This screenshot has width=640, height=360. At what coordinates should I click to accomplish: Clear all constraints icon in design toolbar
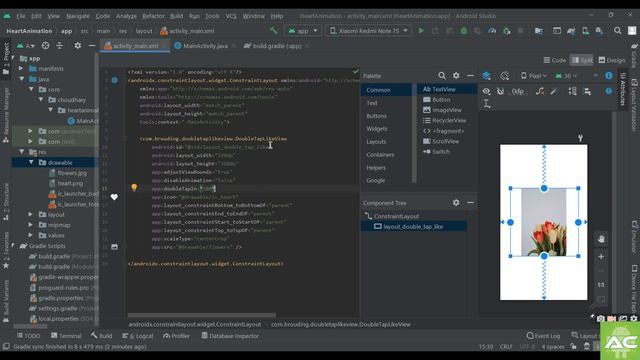pyautogui.click(x=540, y=91)
